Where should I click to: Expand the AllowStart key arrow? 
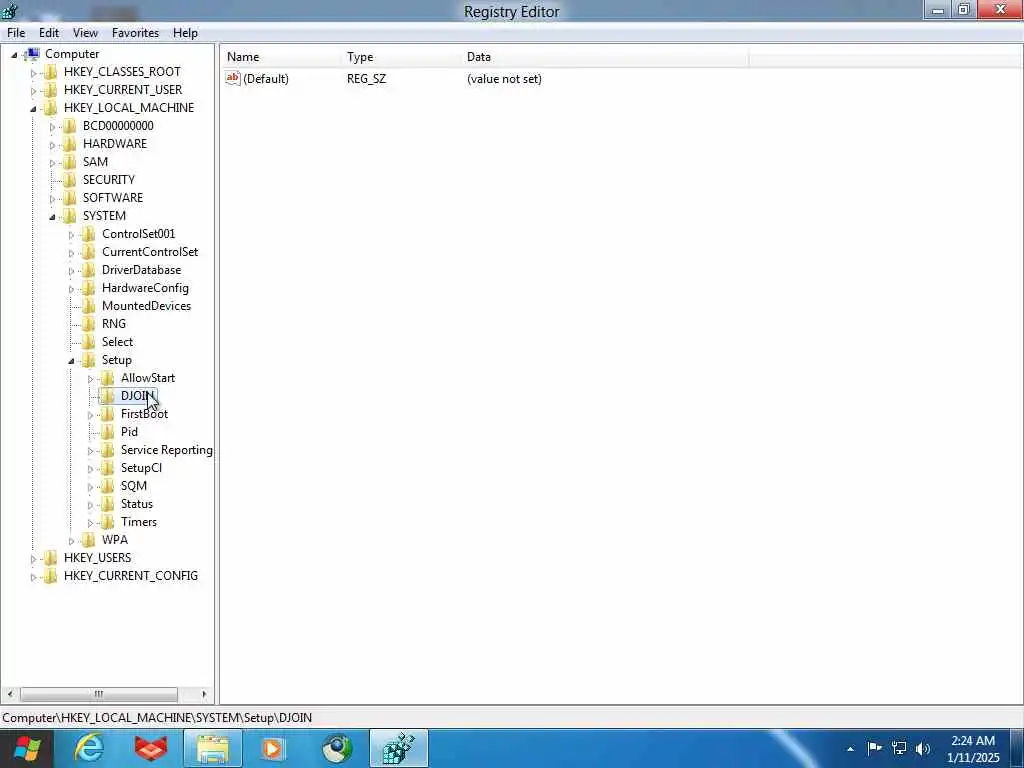coord(90,379)
